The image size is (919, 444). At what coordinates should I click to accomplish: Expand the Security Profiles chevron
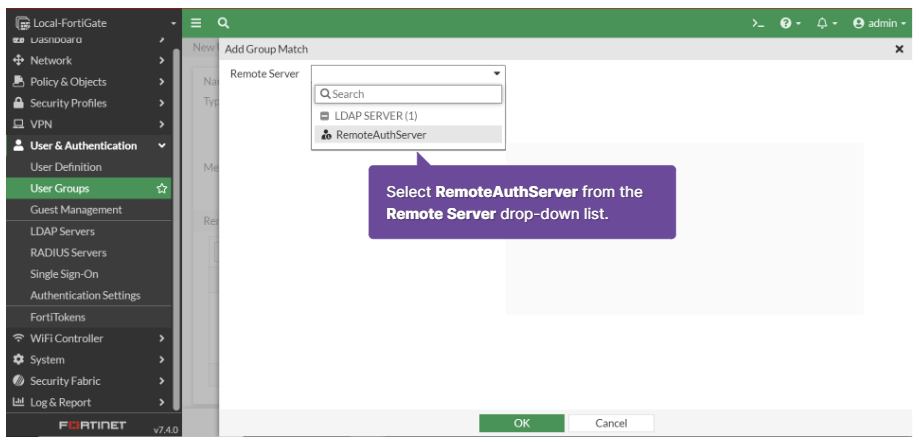pos(162,103)
